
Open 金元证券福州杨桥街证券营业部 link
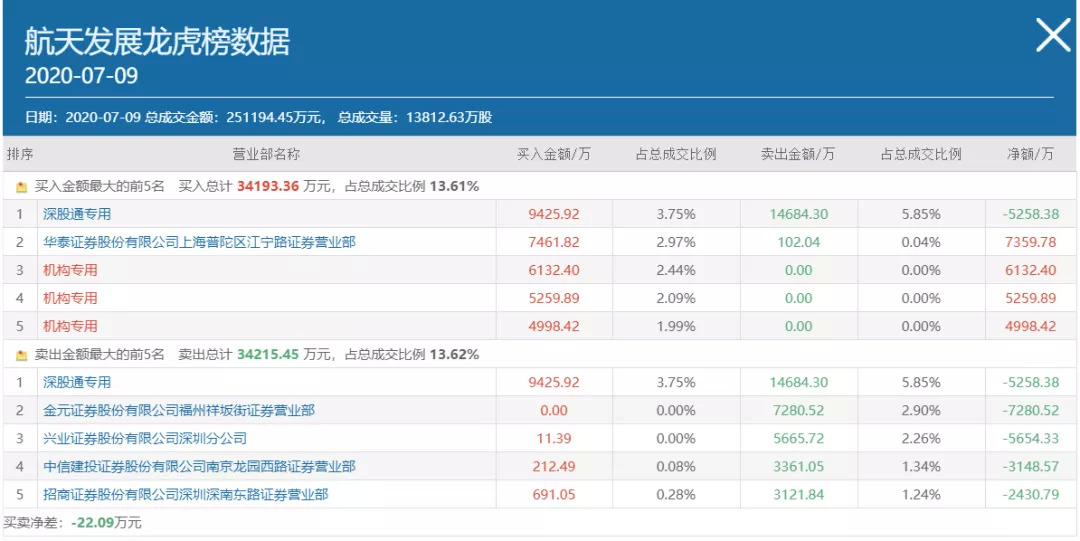179,410
